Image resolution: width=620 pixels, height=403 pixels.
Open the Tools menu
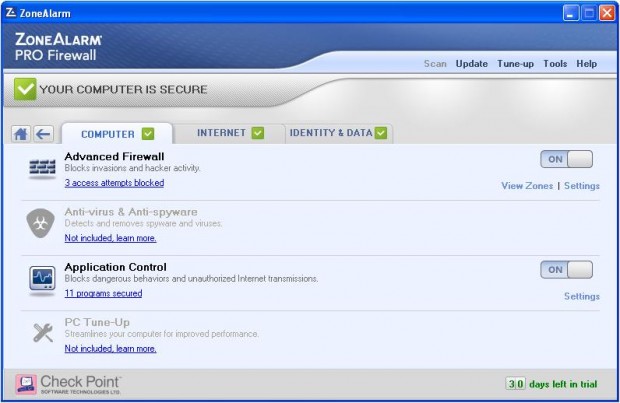555,64
